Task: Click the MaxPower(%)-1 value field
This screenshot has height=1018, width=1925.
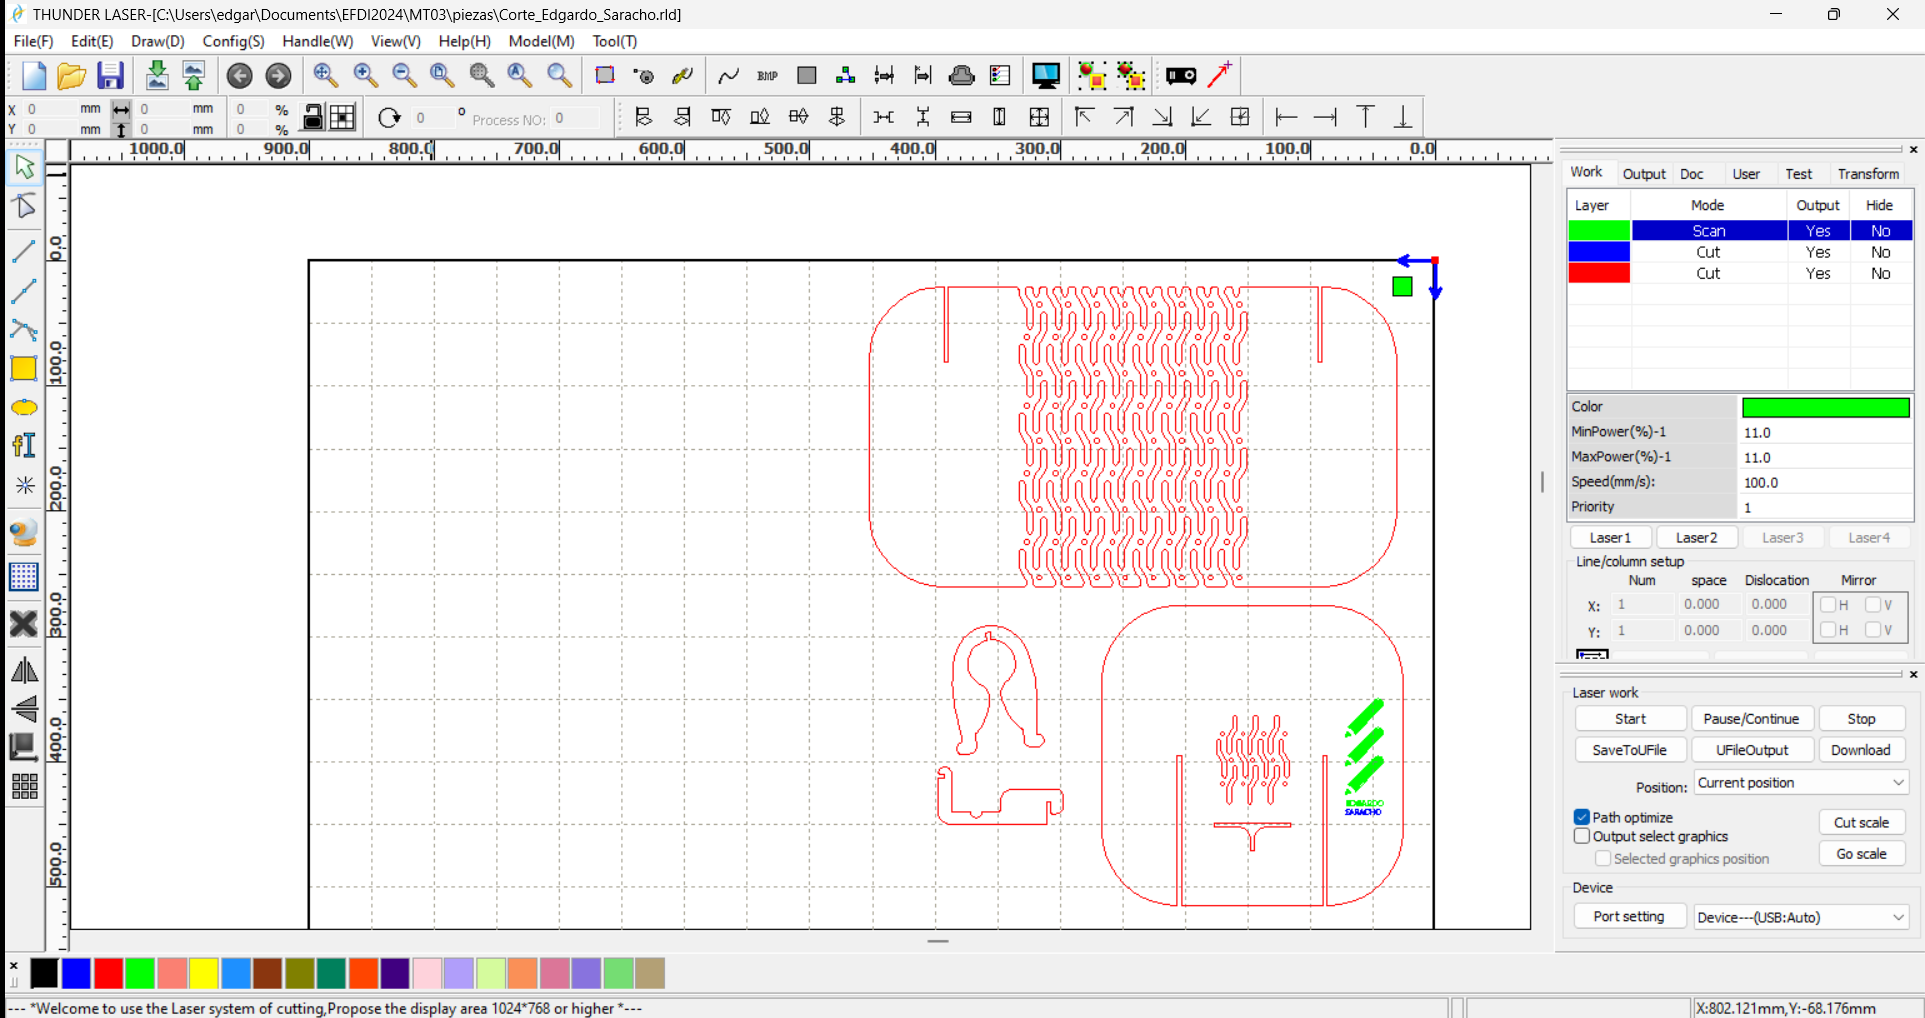Action: (x=1825, y=457)
